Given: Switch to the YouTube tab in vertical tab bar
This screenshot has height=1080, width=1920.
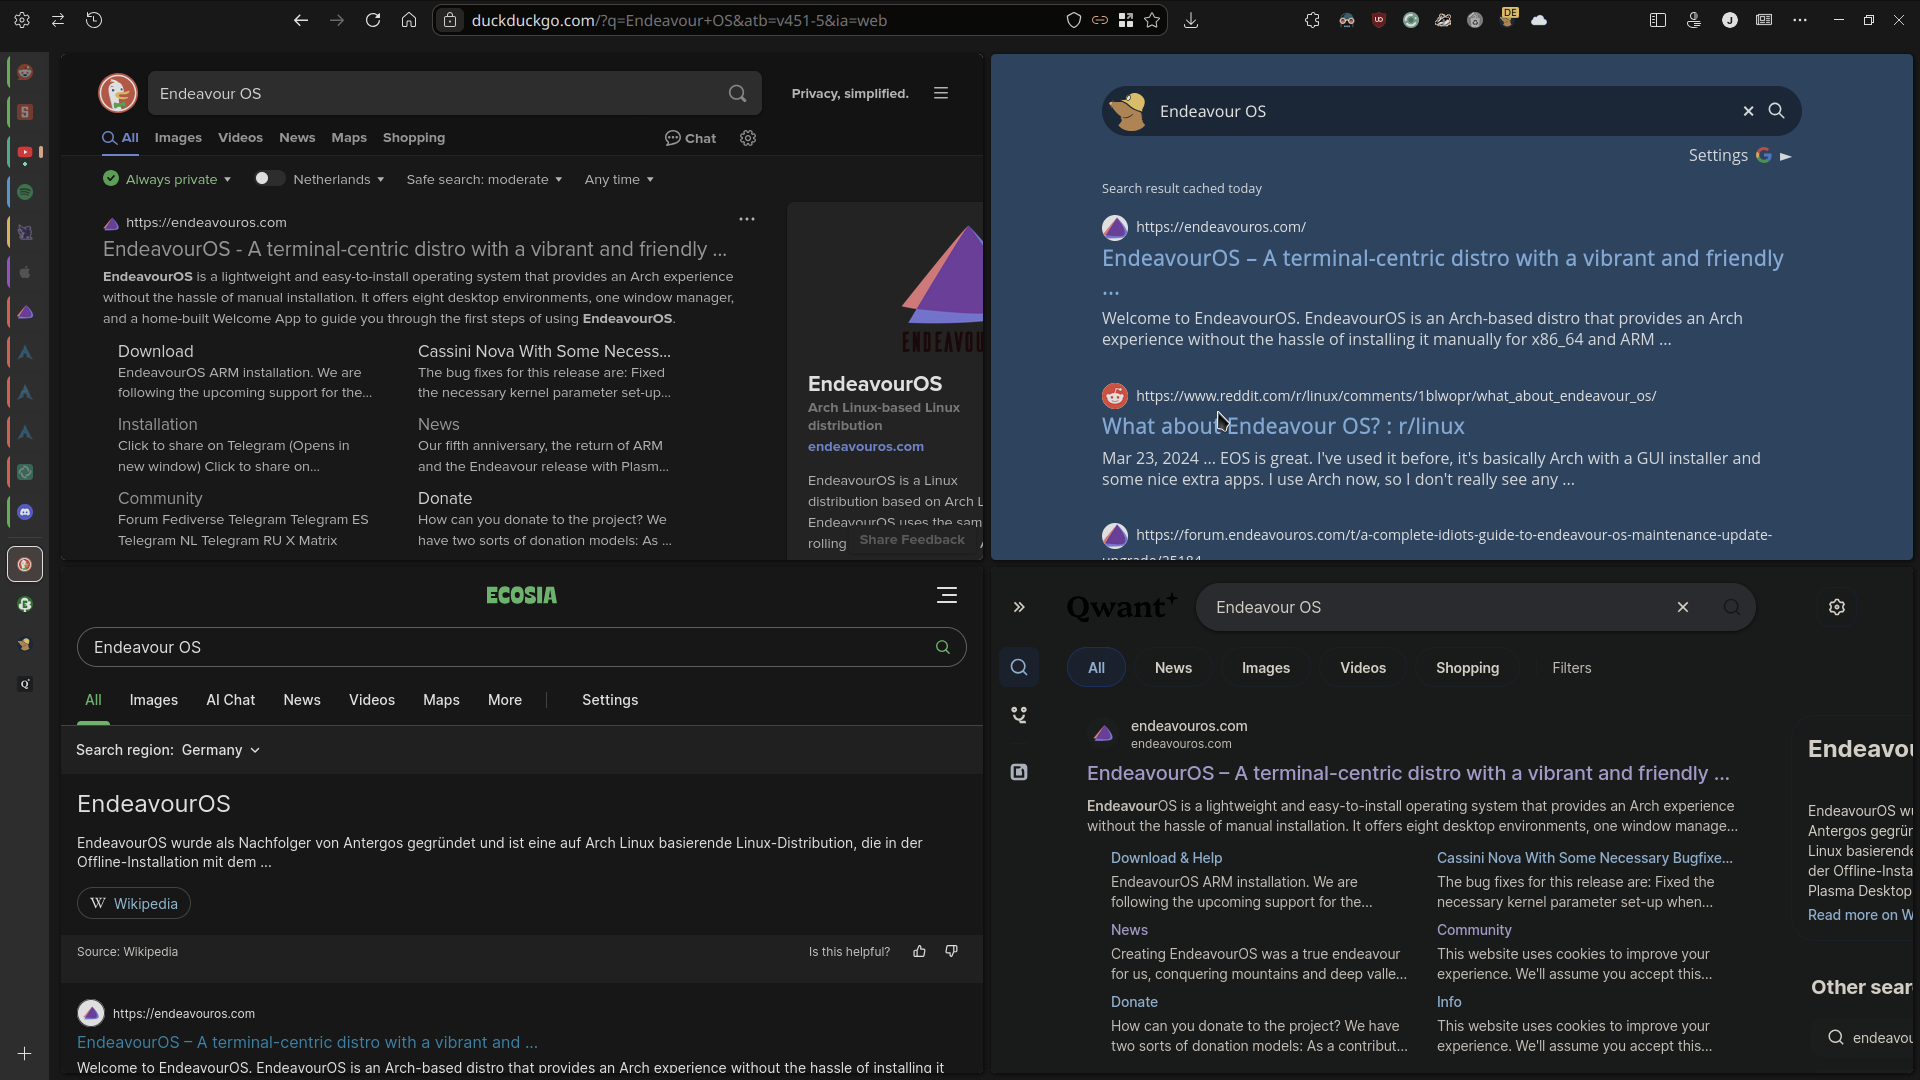Looking at the screenshot, I should (25, 152).
